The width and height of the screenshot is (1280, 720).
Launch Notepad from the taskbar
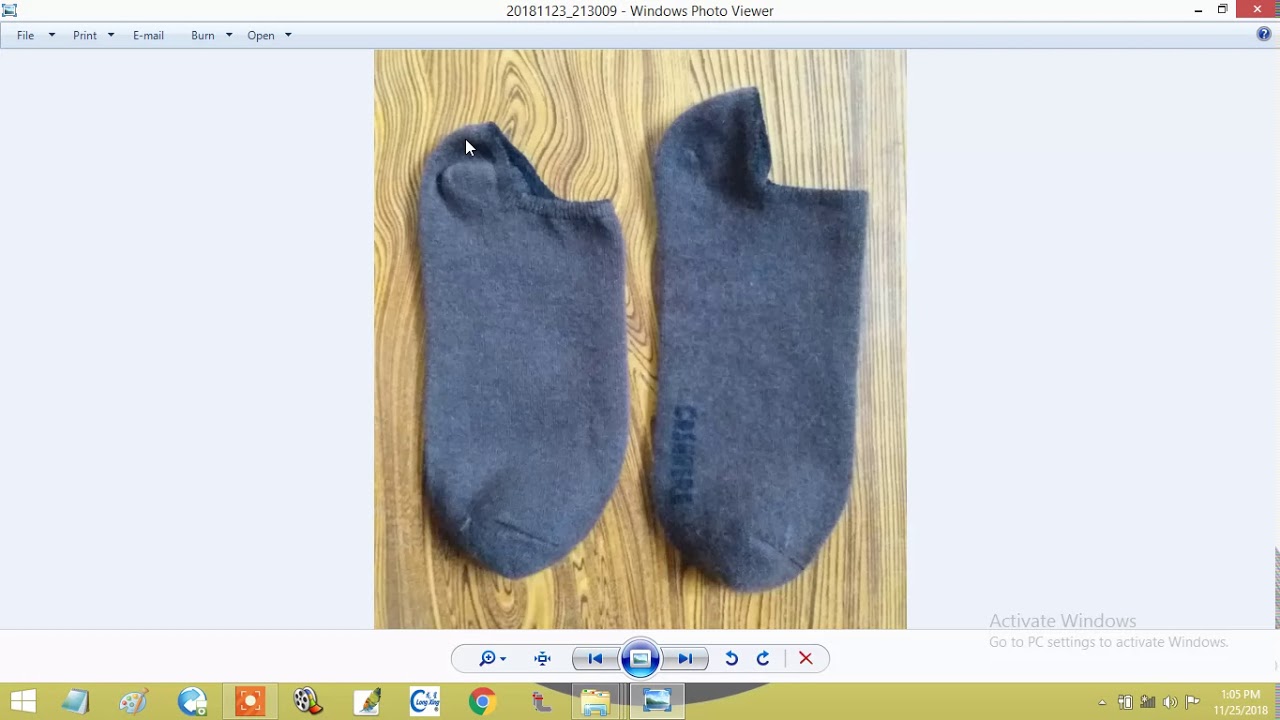click(x=75, y=701)
